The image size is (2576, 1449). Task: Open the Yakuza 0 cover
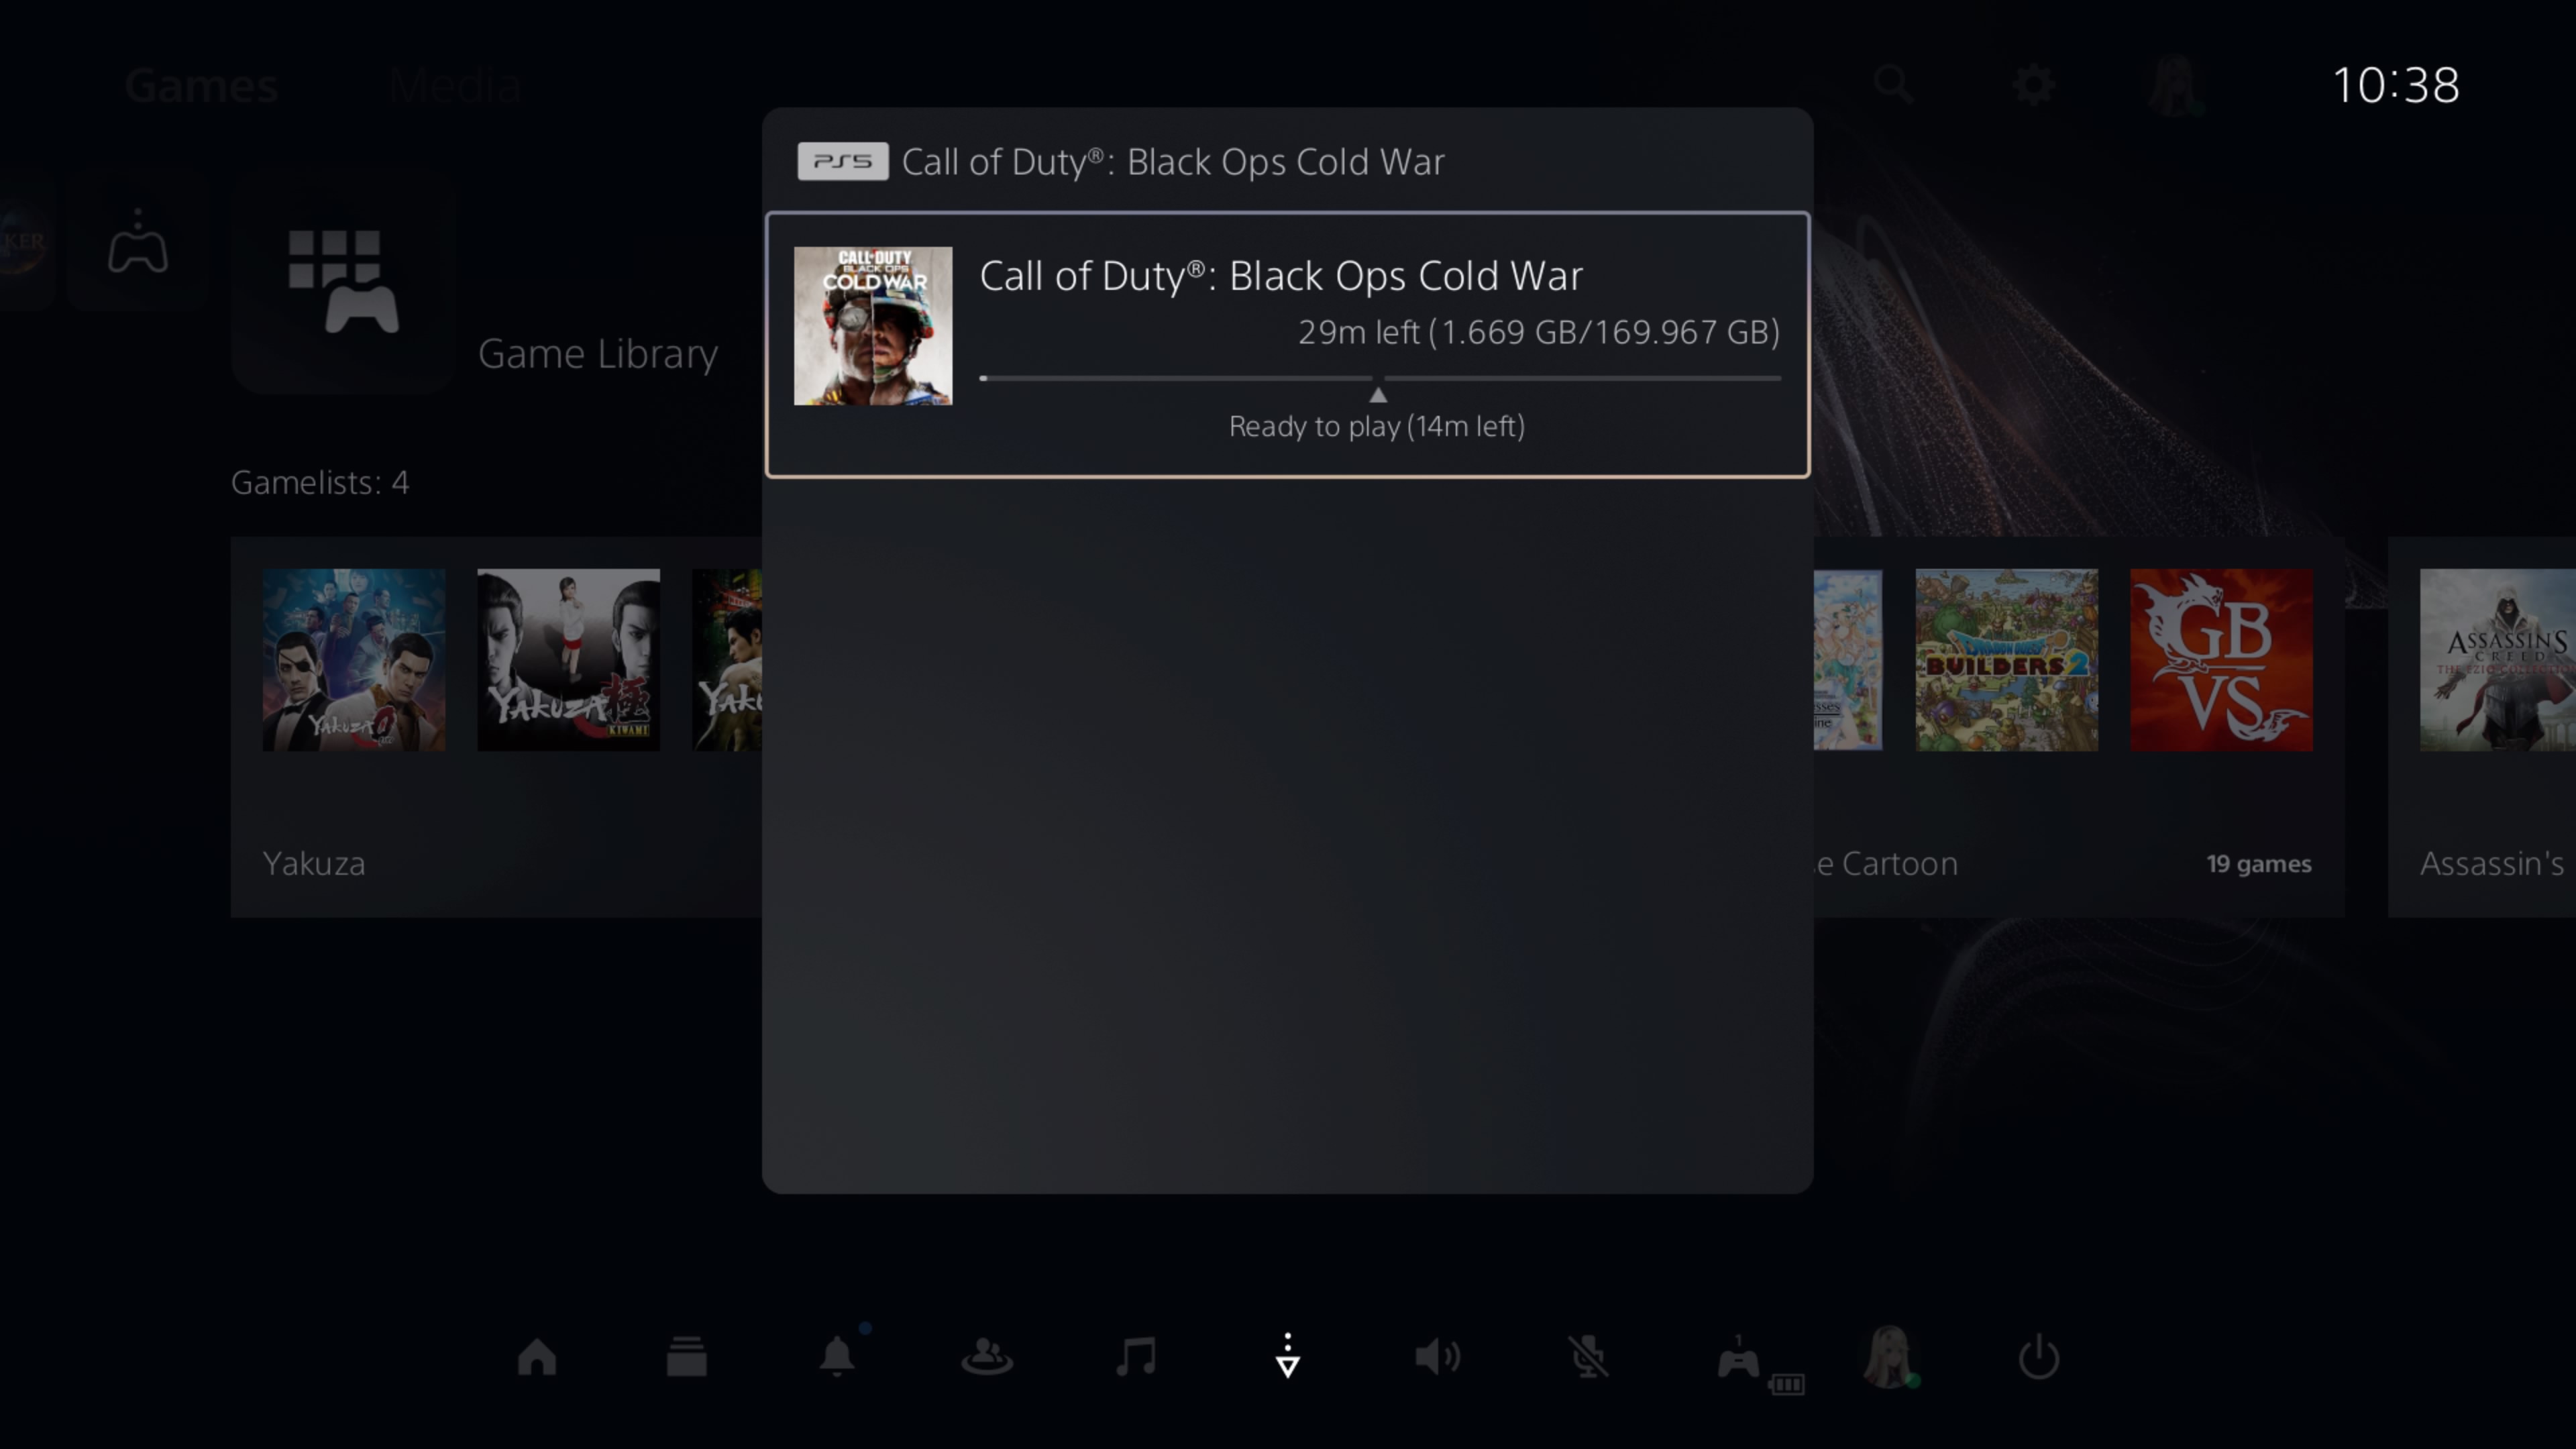pos(354,660)
